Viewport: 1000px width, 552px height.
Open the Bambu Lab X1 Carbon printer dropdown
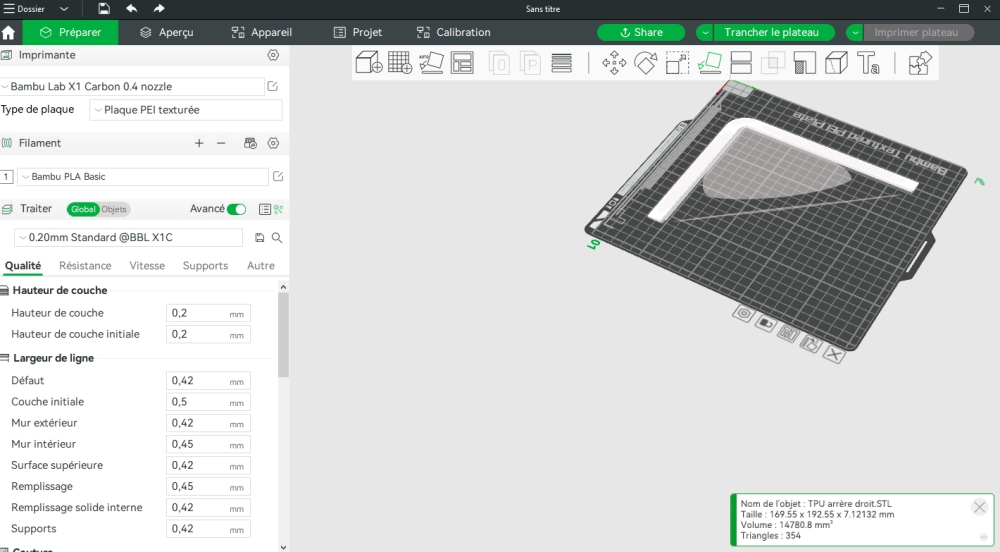130,87
